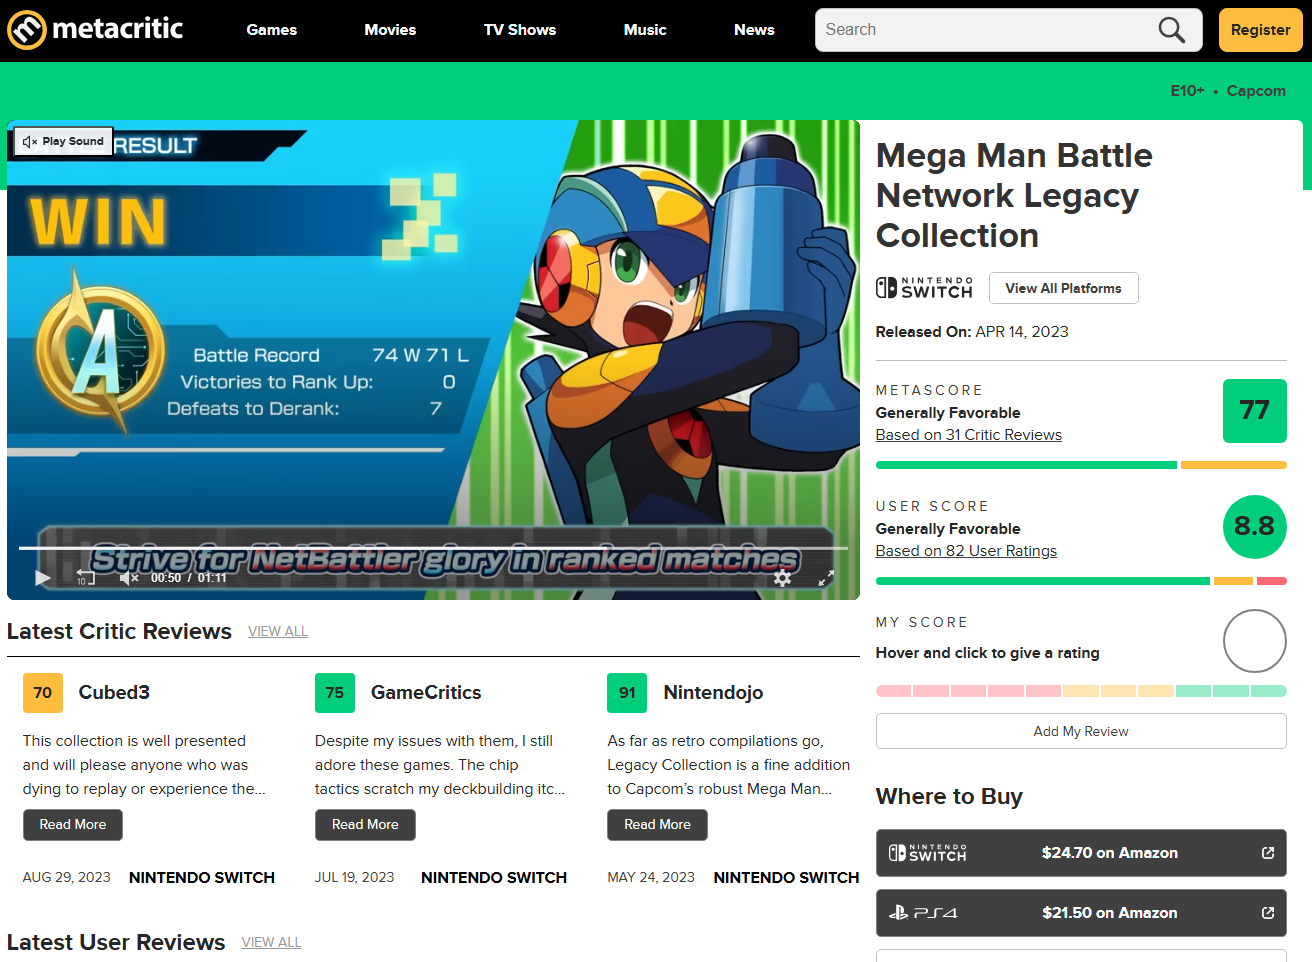Screen dimensions: 1312x962
Task: Click Nintendojo review excerpt text
Action: 729,765
